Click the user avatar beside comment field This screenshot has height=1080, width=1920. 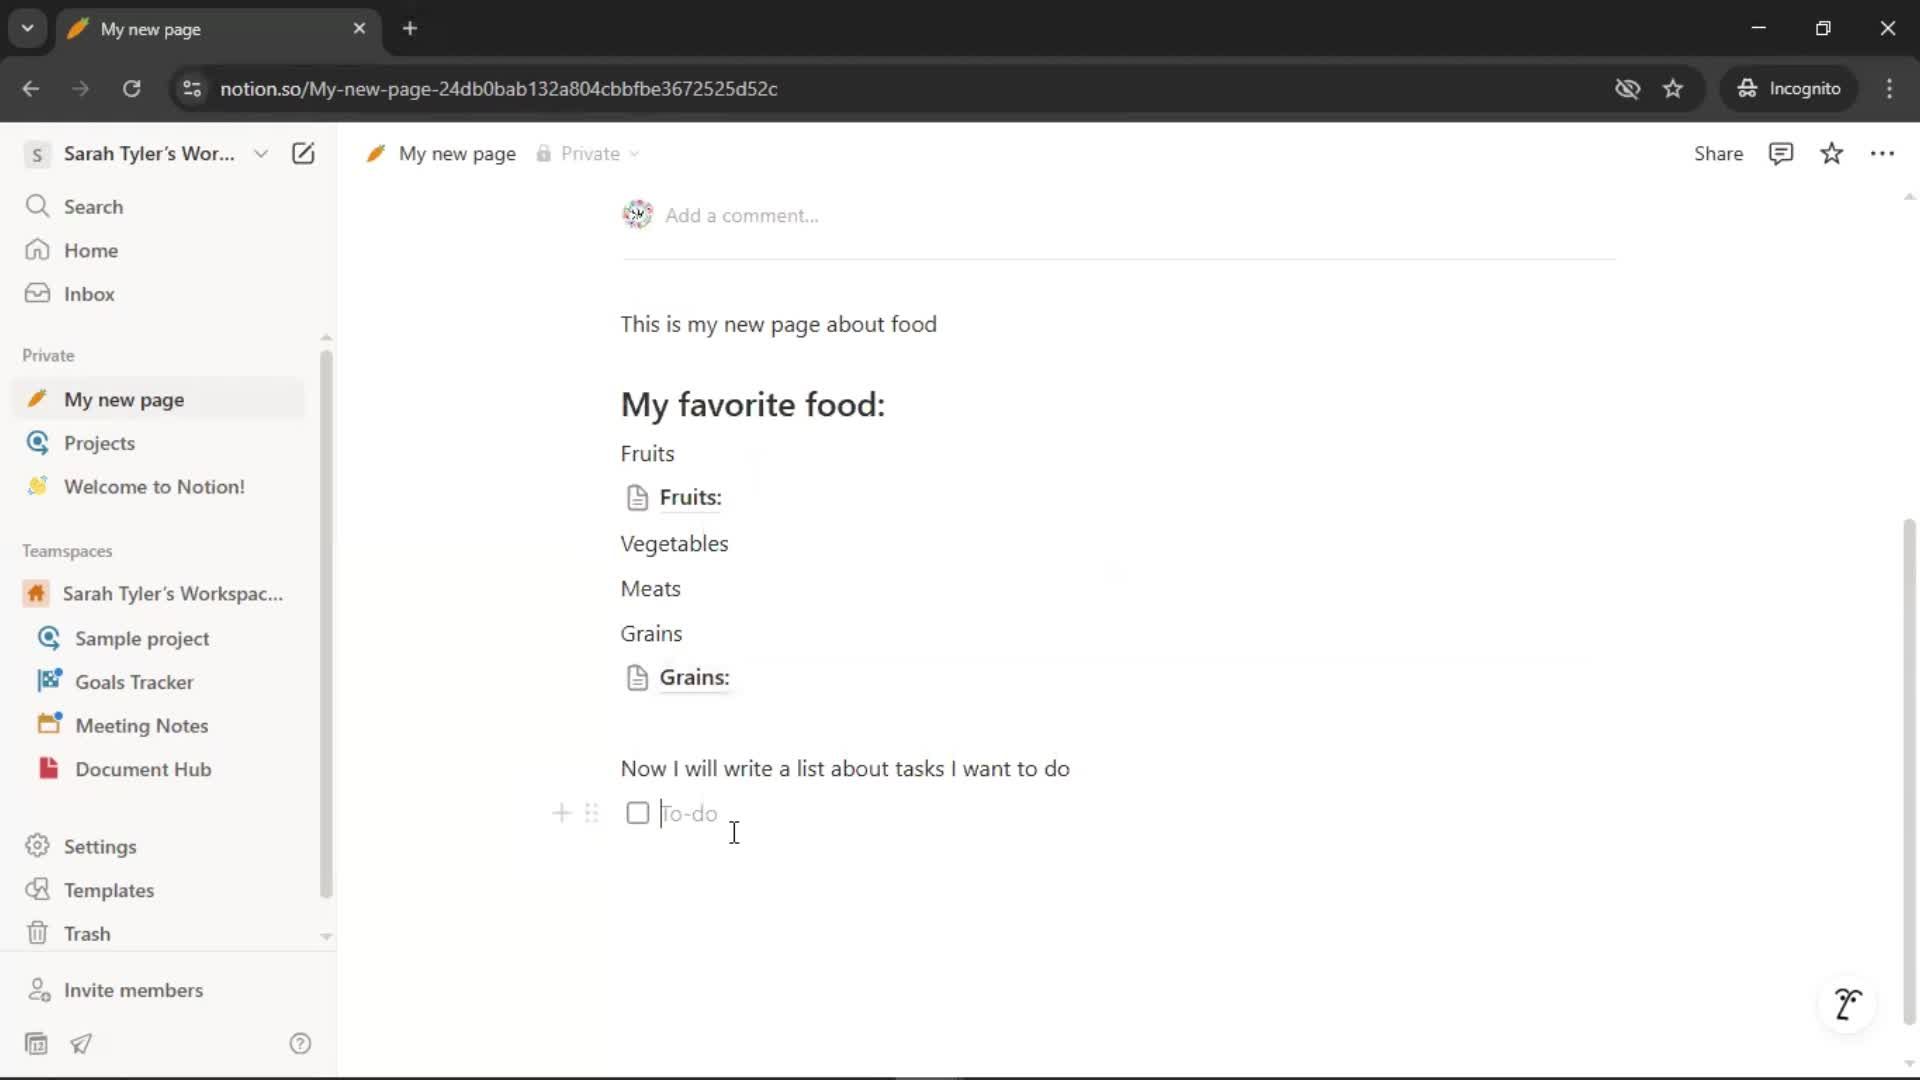637,214
